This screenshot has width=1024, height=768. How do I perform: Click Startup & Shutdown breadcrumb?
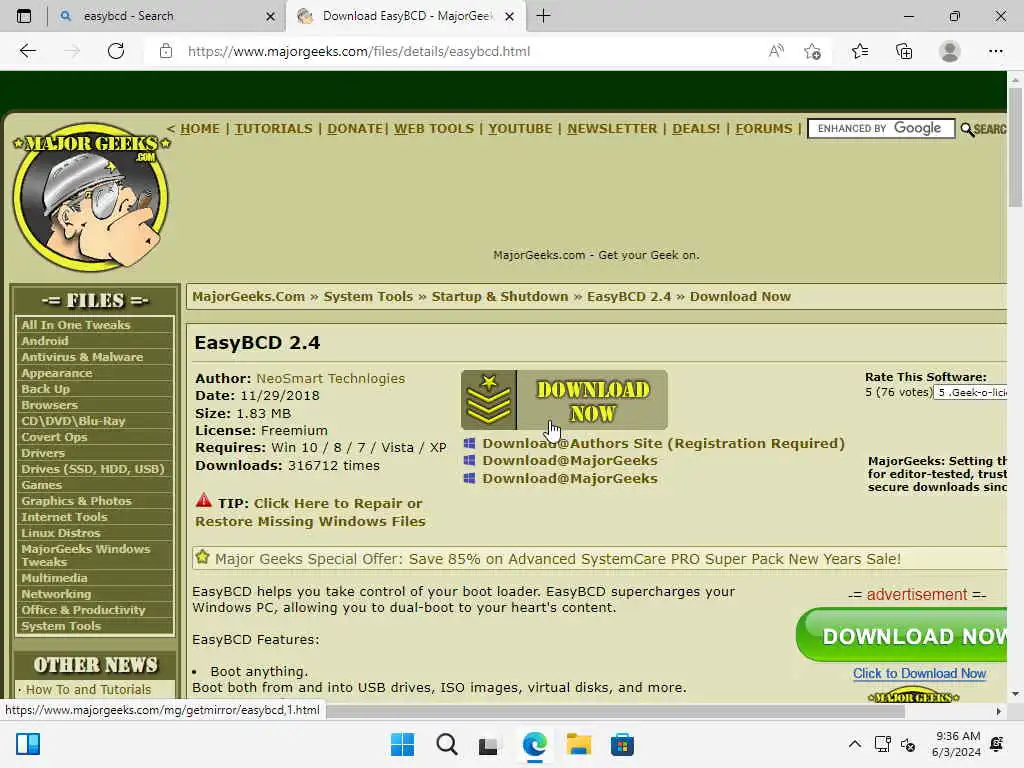[500, 296]
